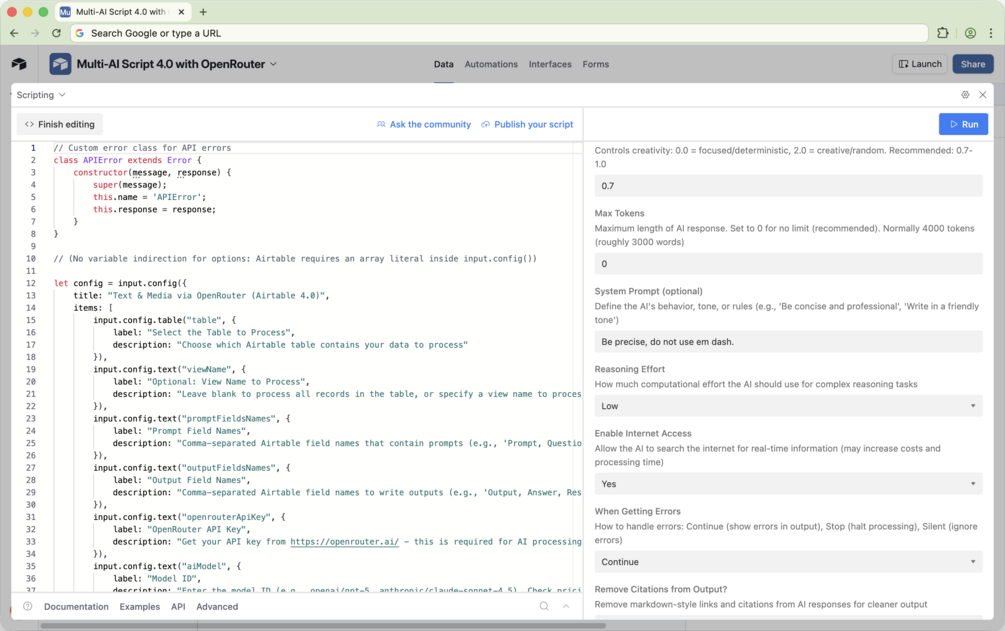Open the When Getting Errors dropdown
The height and width of the screenshot is (631, 1005).
[788, 562]
